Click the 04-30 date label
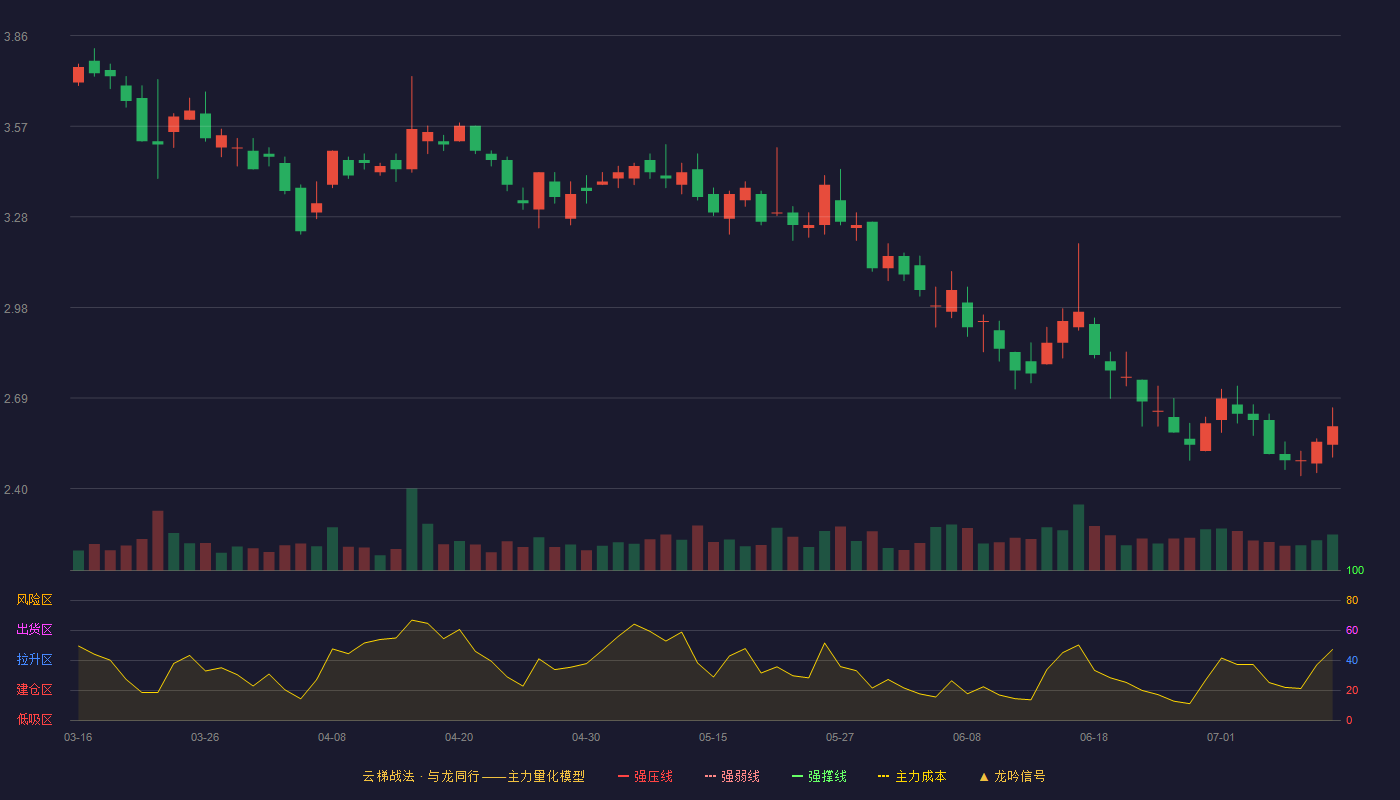 pos(586,737)
